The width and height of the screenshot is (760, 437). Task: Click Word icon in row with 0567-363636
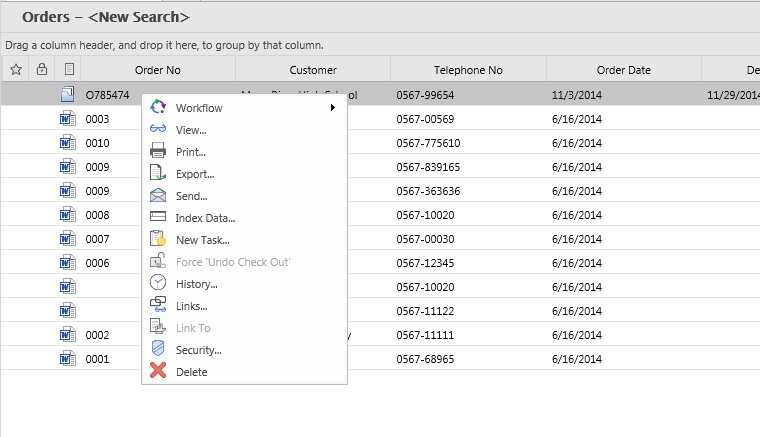(68, 191)
